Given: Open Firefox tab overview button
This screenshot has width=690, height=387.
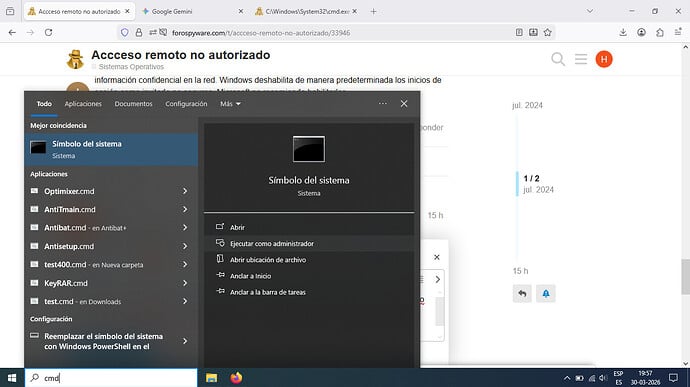Looking at the screenshot, I should click(x=10, y=11).
